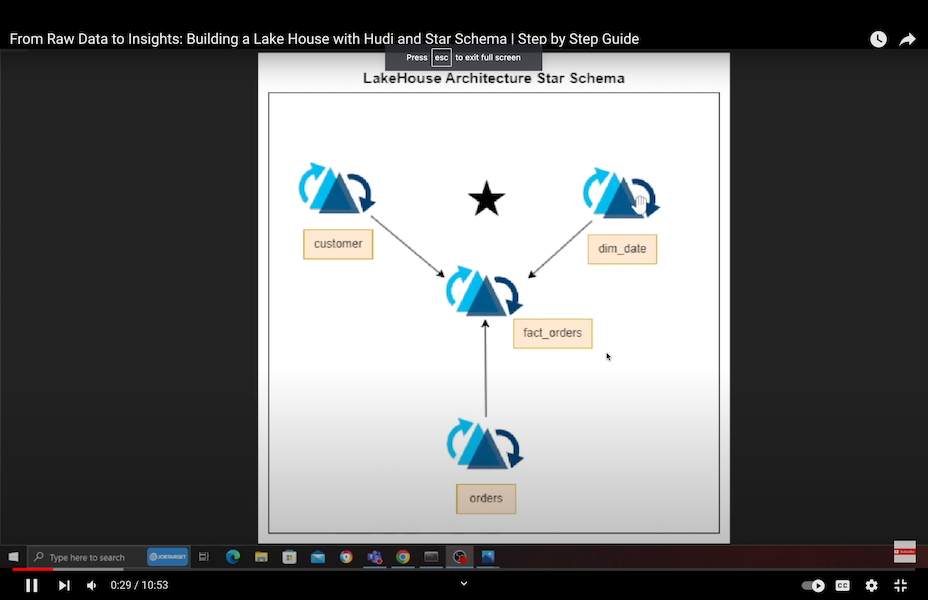This screenshot has width=928, height=600.
Task: Open Microsoft Edge from the taskbar
Action: [233, 557]
